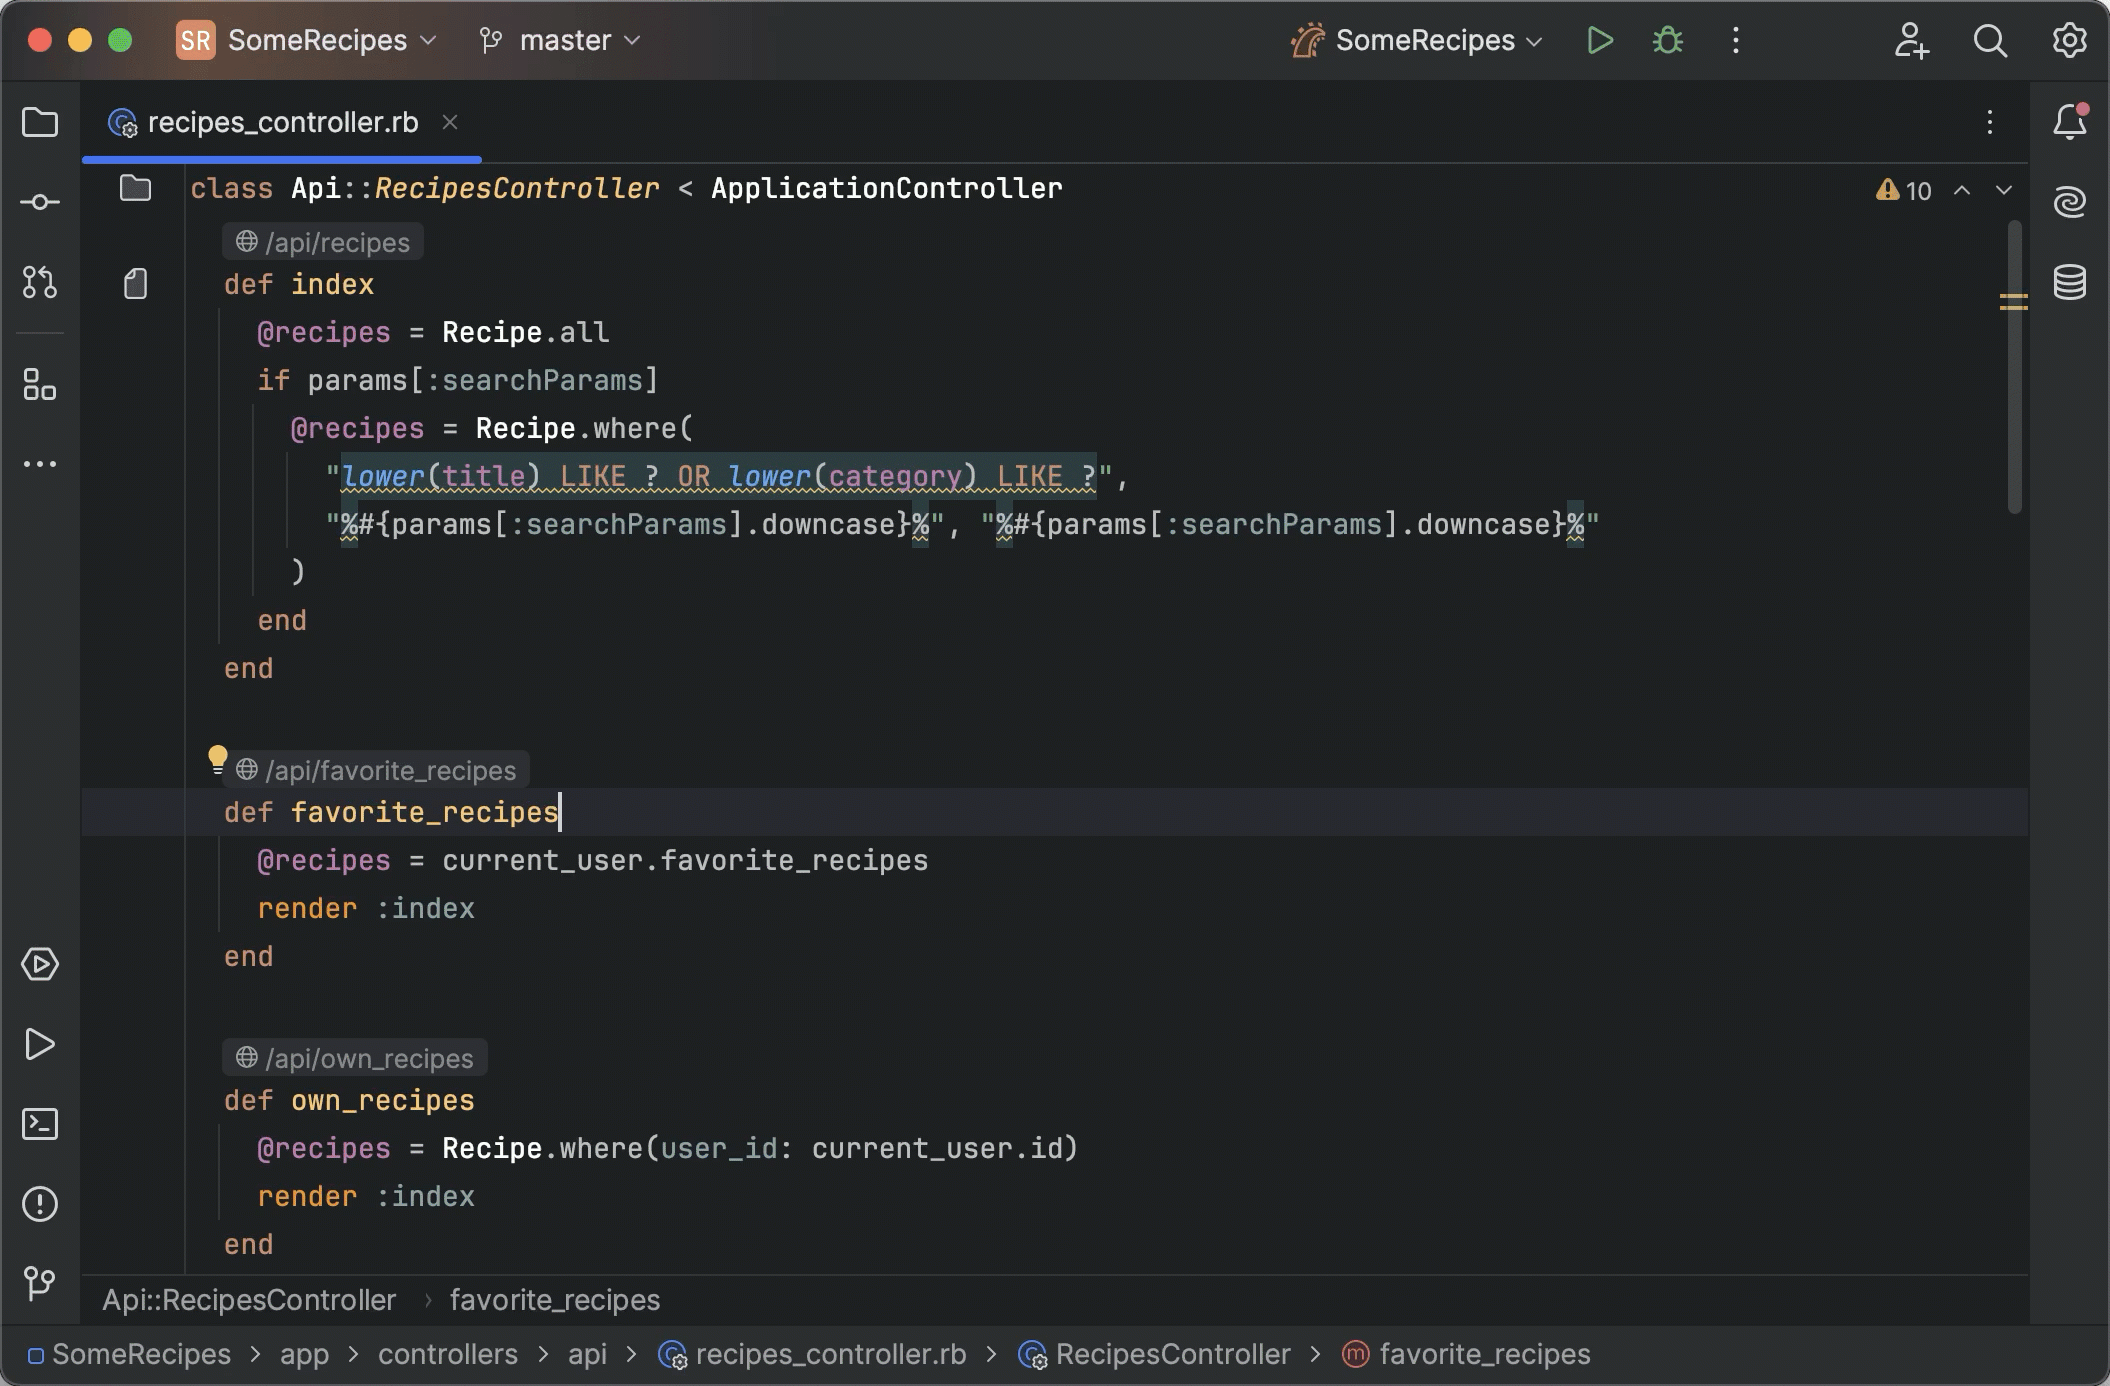Open the Database tool window

(2069, 282)
